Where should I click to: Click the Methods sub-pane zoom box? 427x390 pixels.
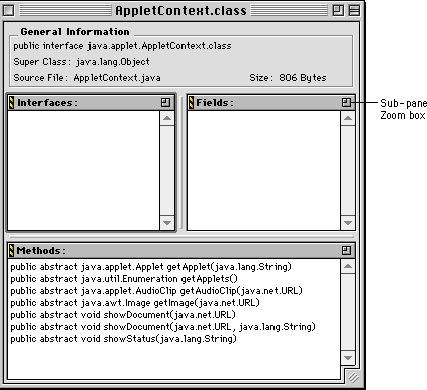346,250
